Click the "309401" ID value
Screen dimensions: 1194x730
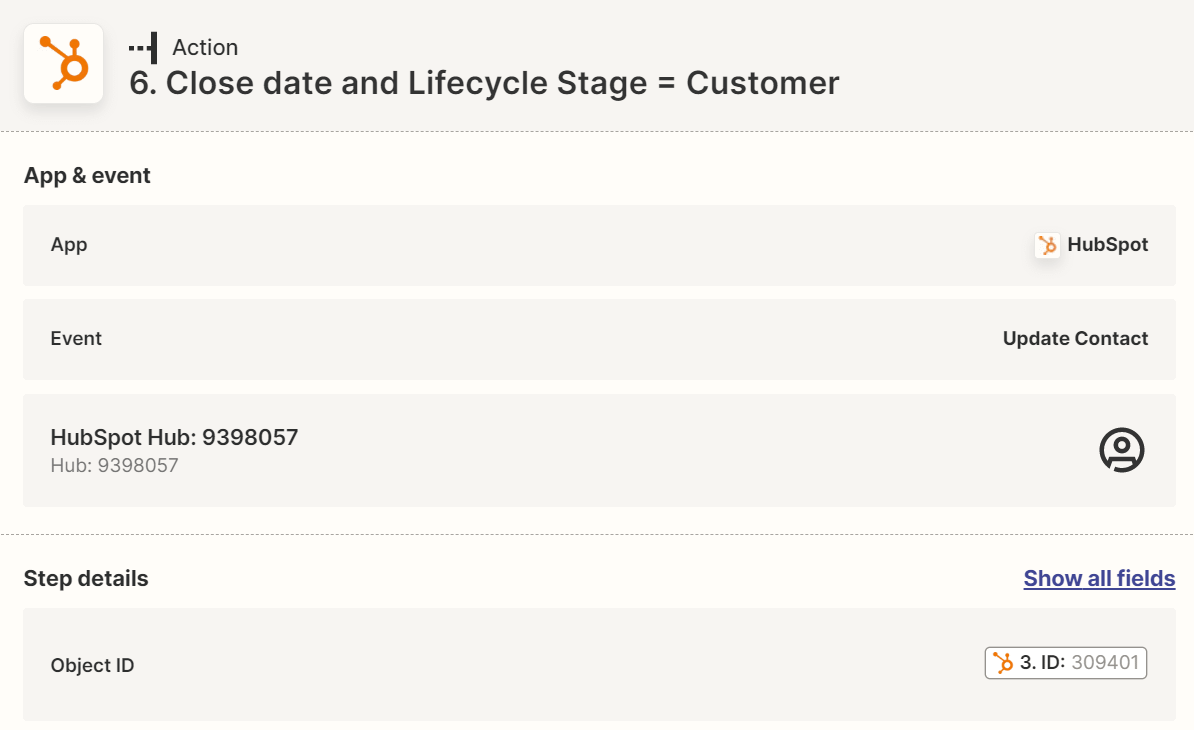(1105, 663)
